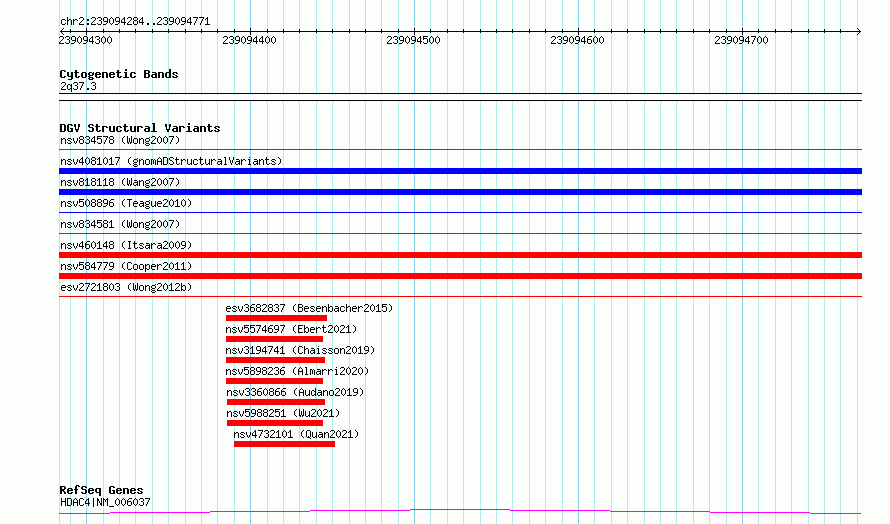This screenshot has height=524, width=890.
Task: Open the nsv5574697 (Ebert2021) variant label
Action: (291, 329)
